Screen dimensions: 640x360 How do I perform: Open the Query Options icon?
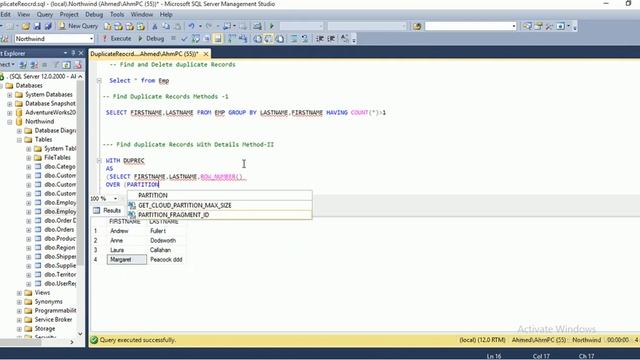[207, 39]
